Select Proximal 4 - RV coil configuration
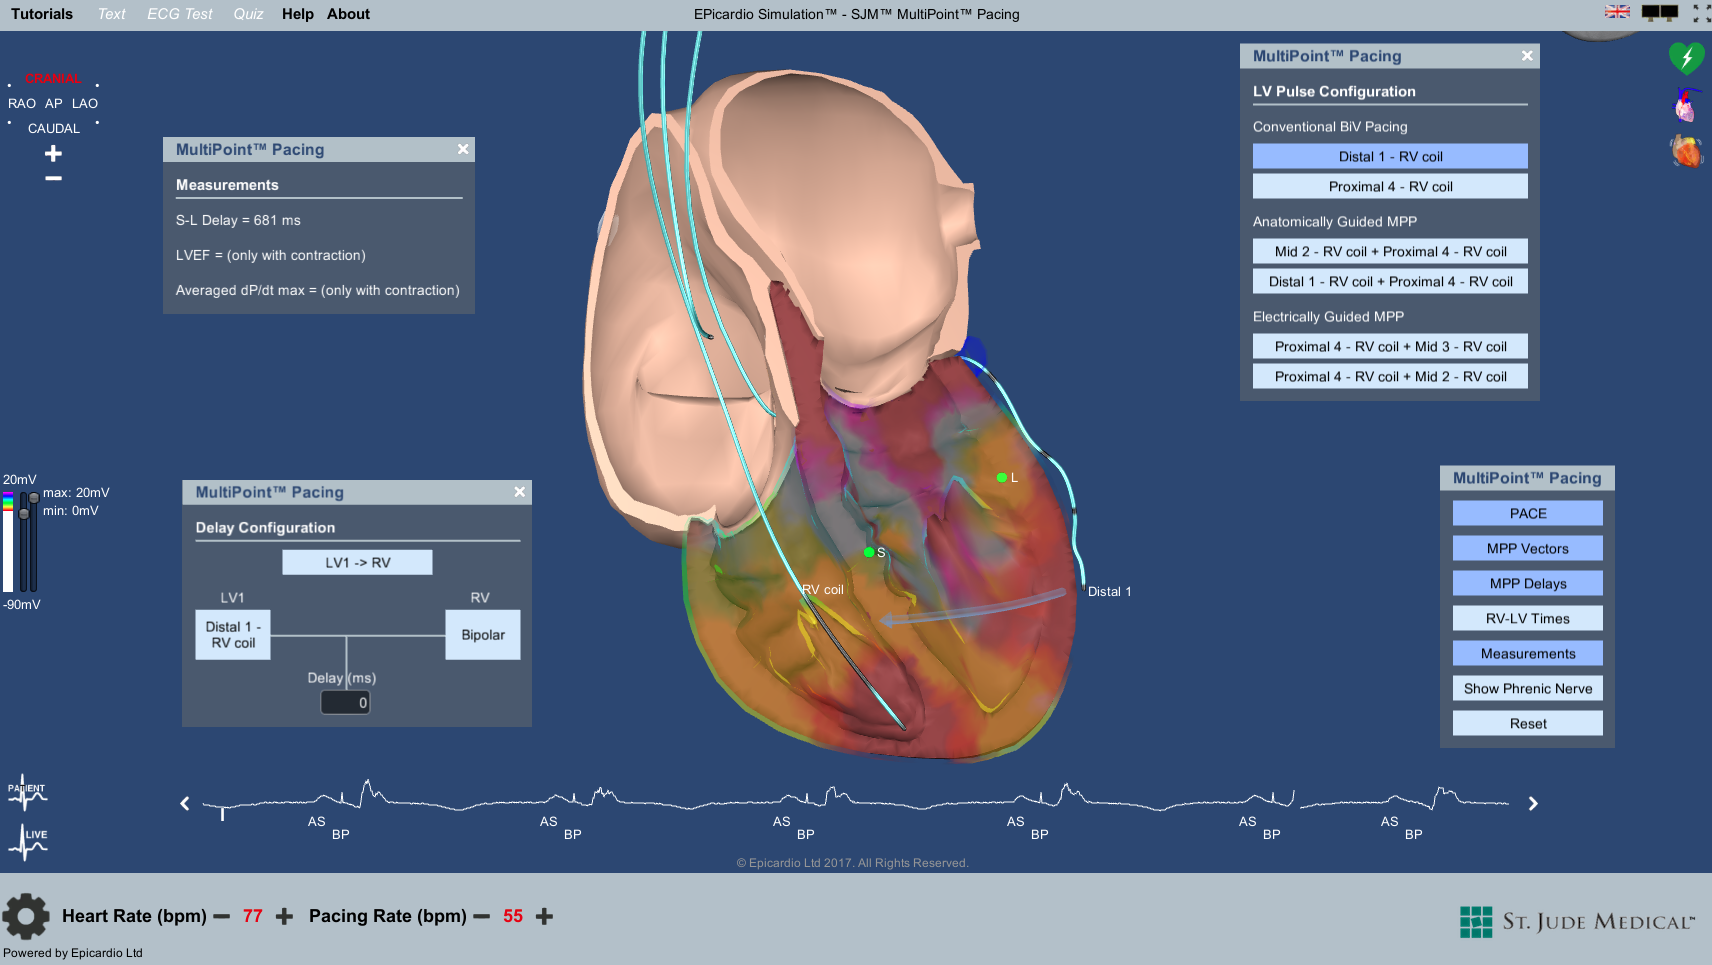Viewport: 1712px width, 965px height. [x=1390, y=186]
